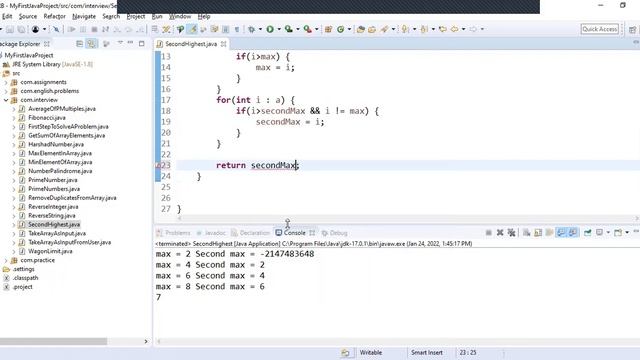Toggle Word Wrap in Console toolbar

(549, 233)
